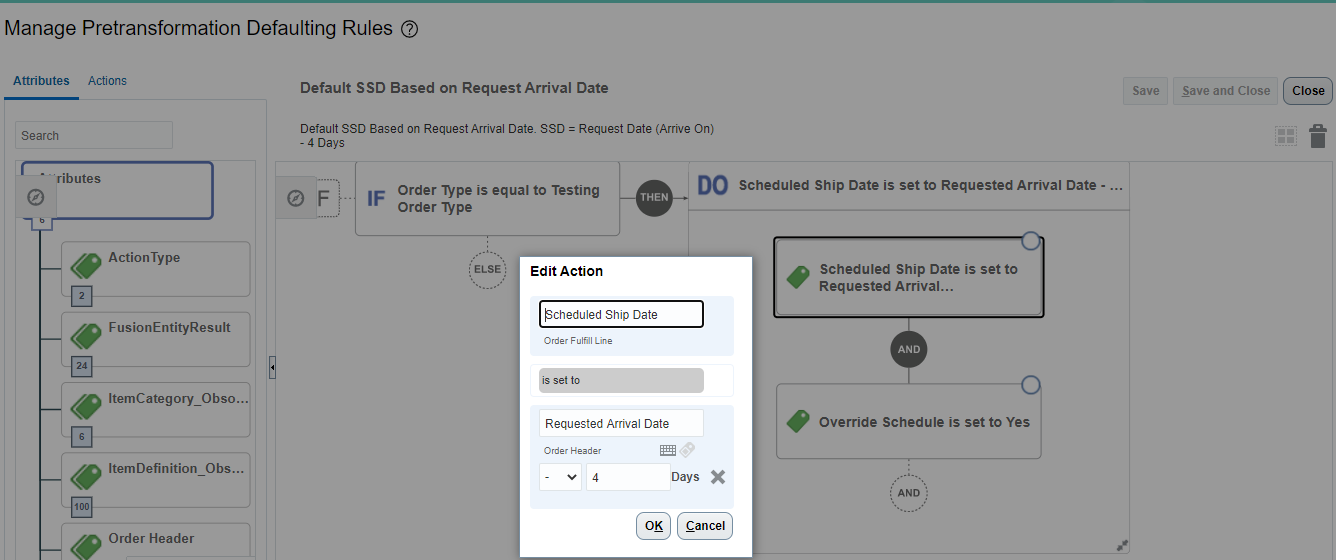Viewport: 1336px width, 560px height.
Task: Click the compass navigator icon over the Attributes tree
Action: (36, 198)
